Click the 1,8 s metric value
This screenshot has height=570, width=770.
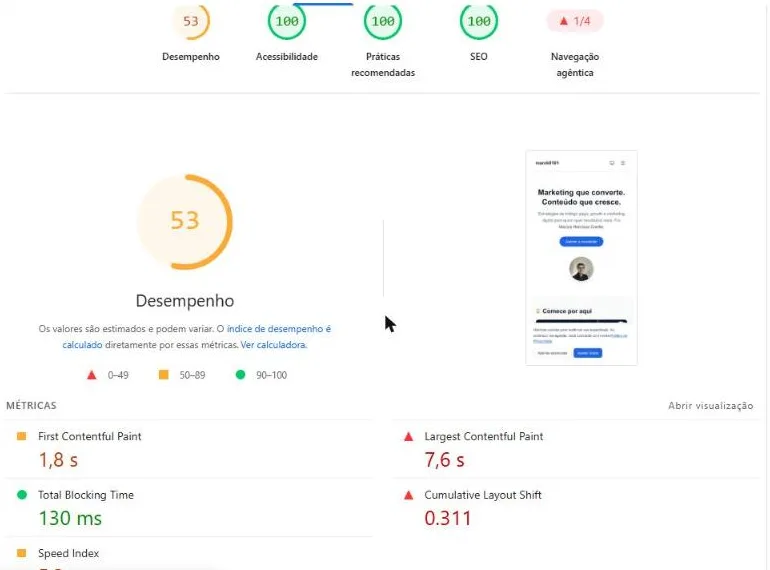click(x=58, y=460)
